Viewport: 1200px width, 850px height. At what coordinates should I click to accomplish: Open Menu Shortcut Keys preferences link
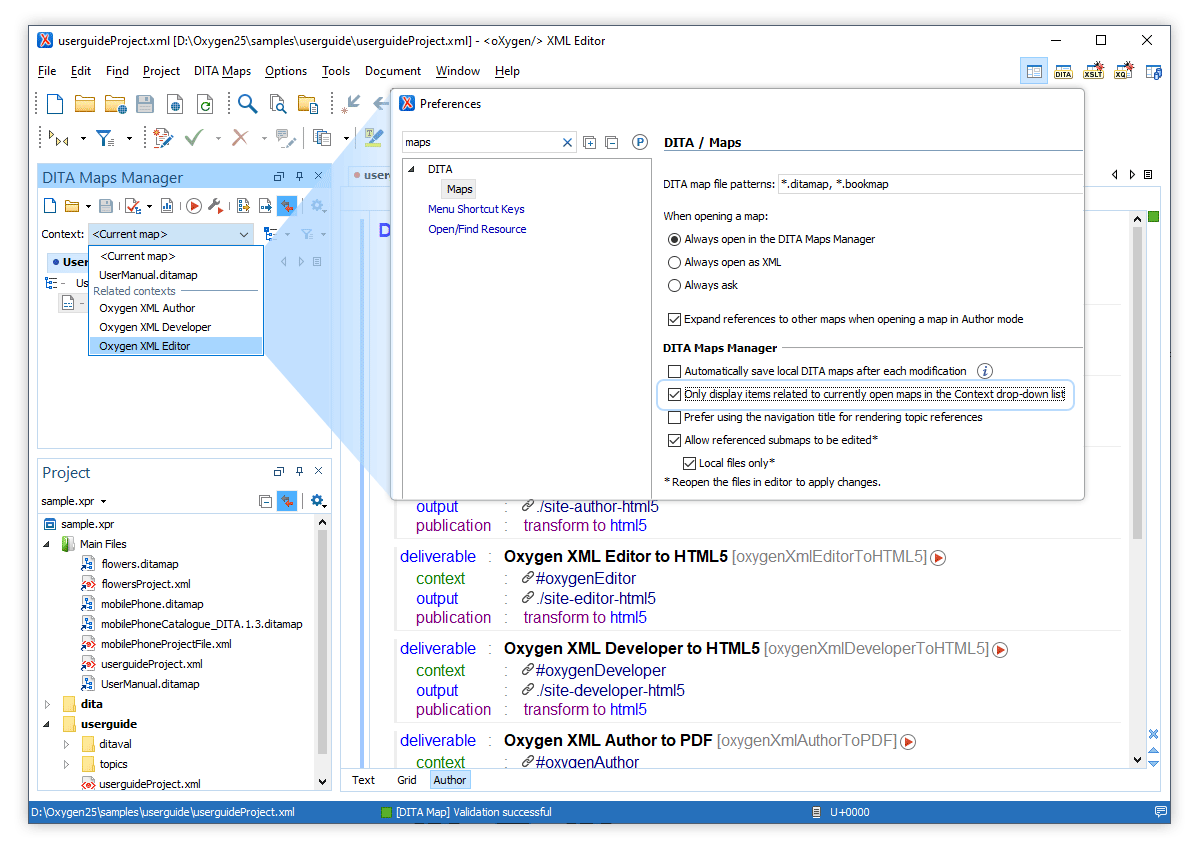476,209
